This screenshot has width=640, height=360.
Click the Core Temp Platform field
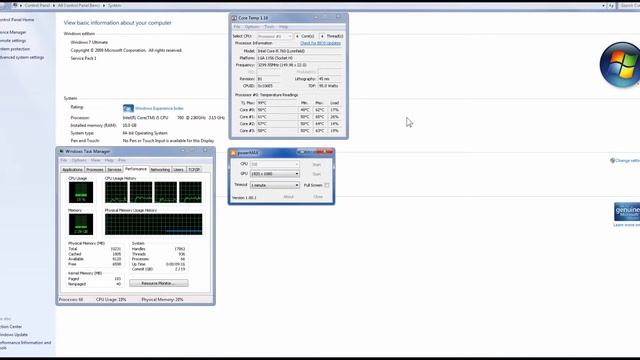pos(300,58)
